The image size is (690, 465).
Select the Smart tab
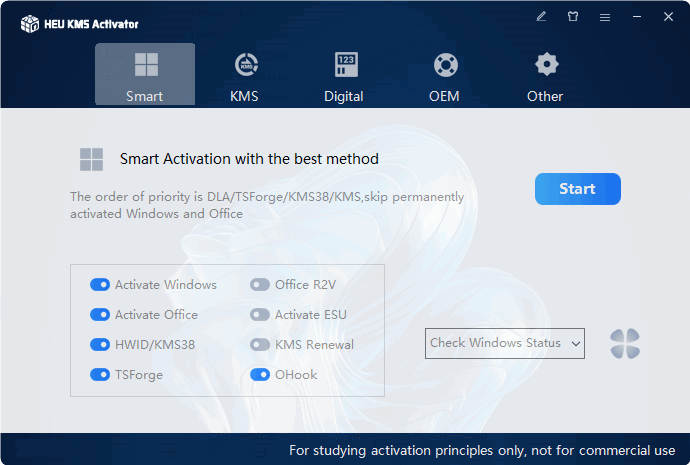(145, 75)
